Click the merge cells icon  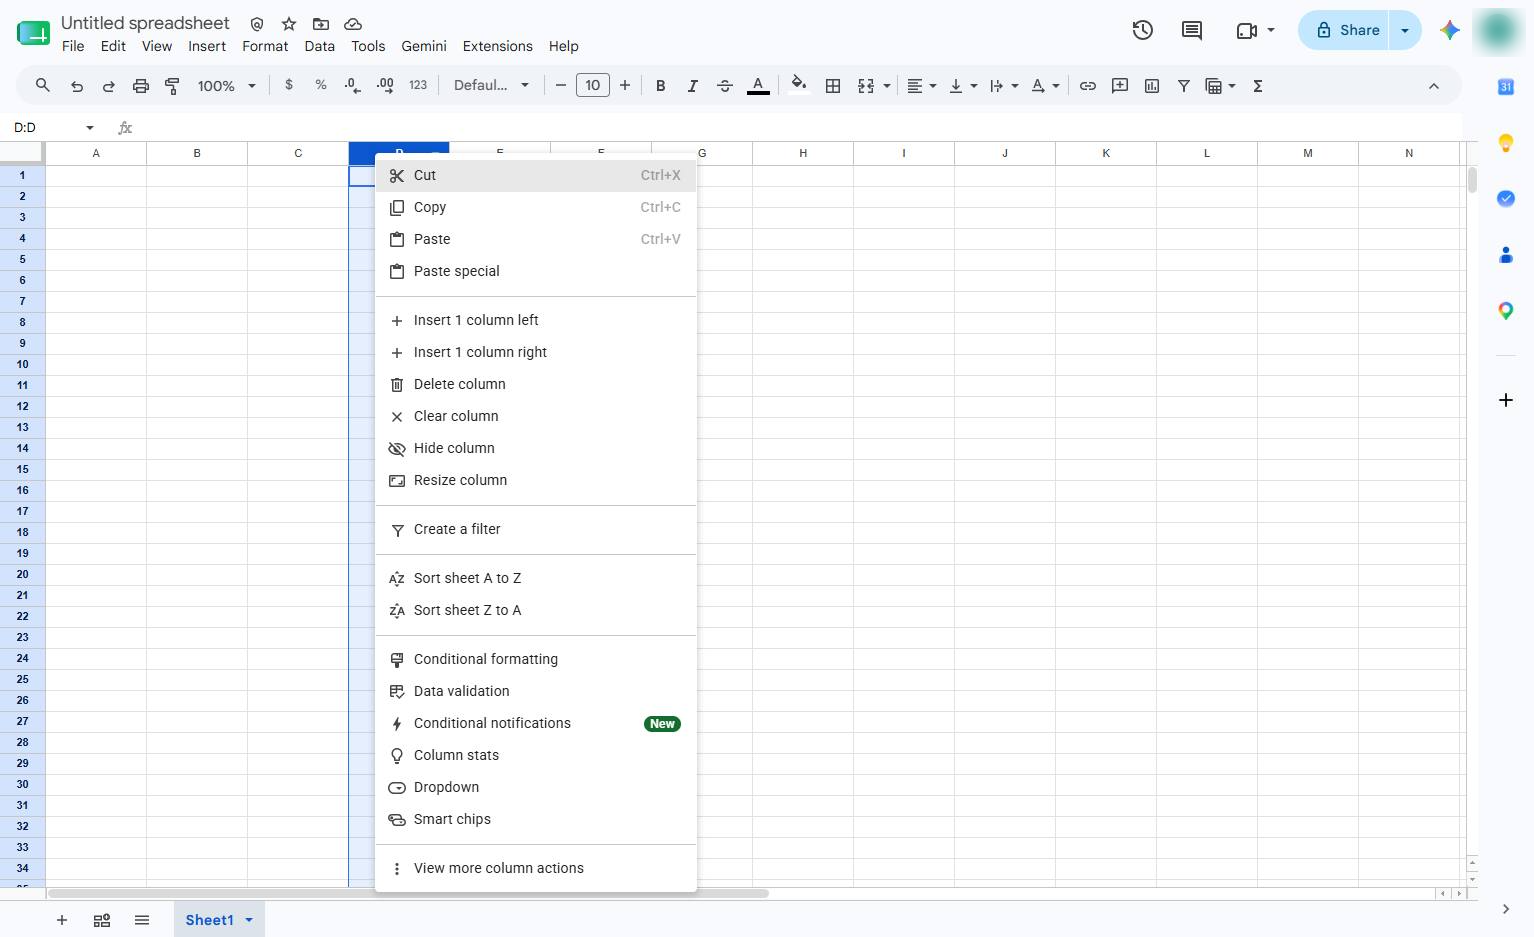point(866,86)
